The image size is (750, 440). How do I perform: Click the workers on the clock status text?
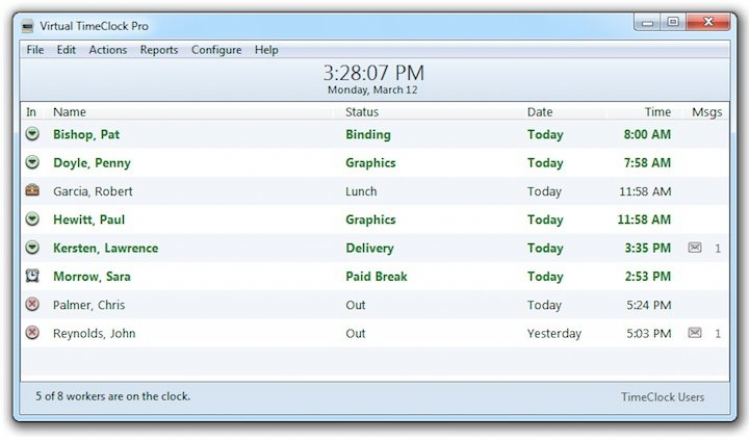[113, 396]
